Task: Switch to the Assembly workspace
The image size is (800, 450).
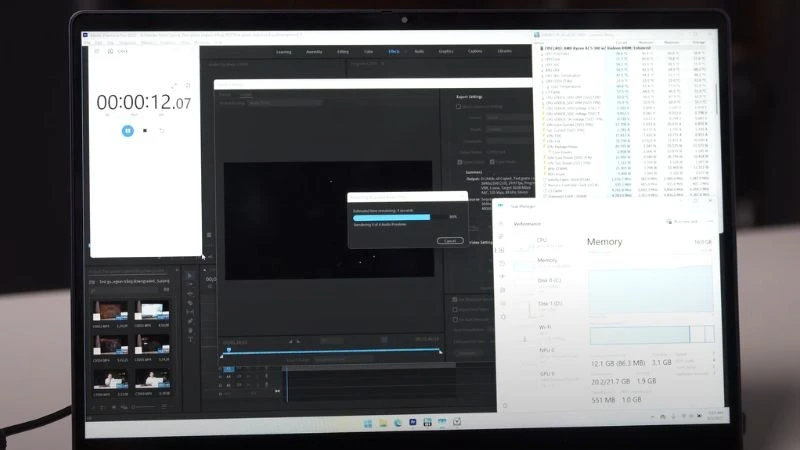Action: click(314, 52)
